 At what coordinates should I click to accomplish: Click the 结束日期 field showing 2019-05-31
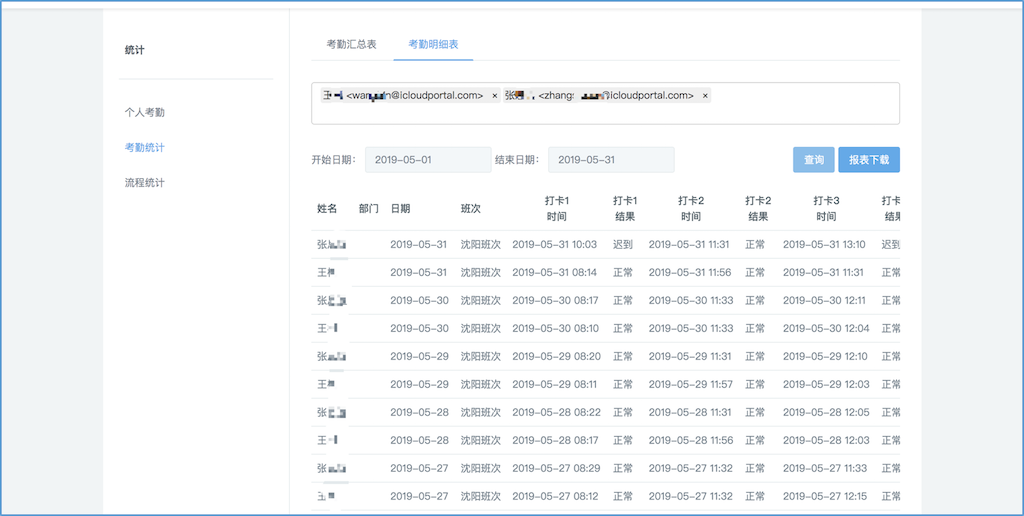pos(611,160)
